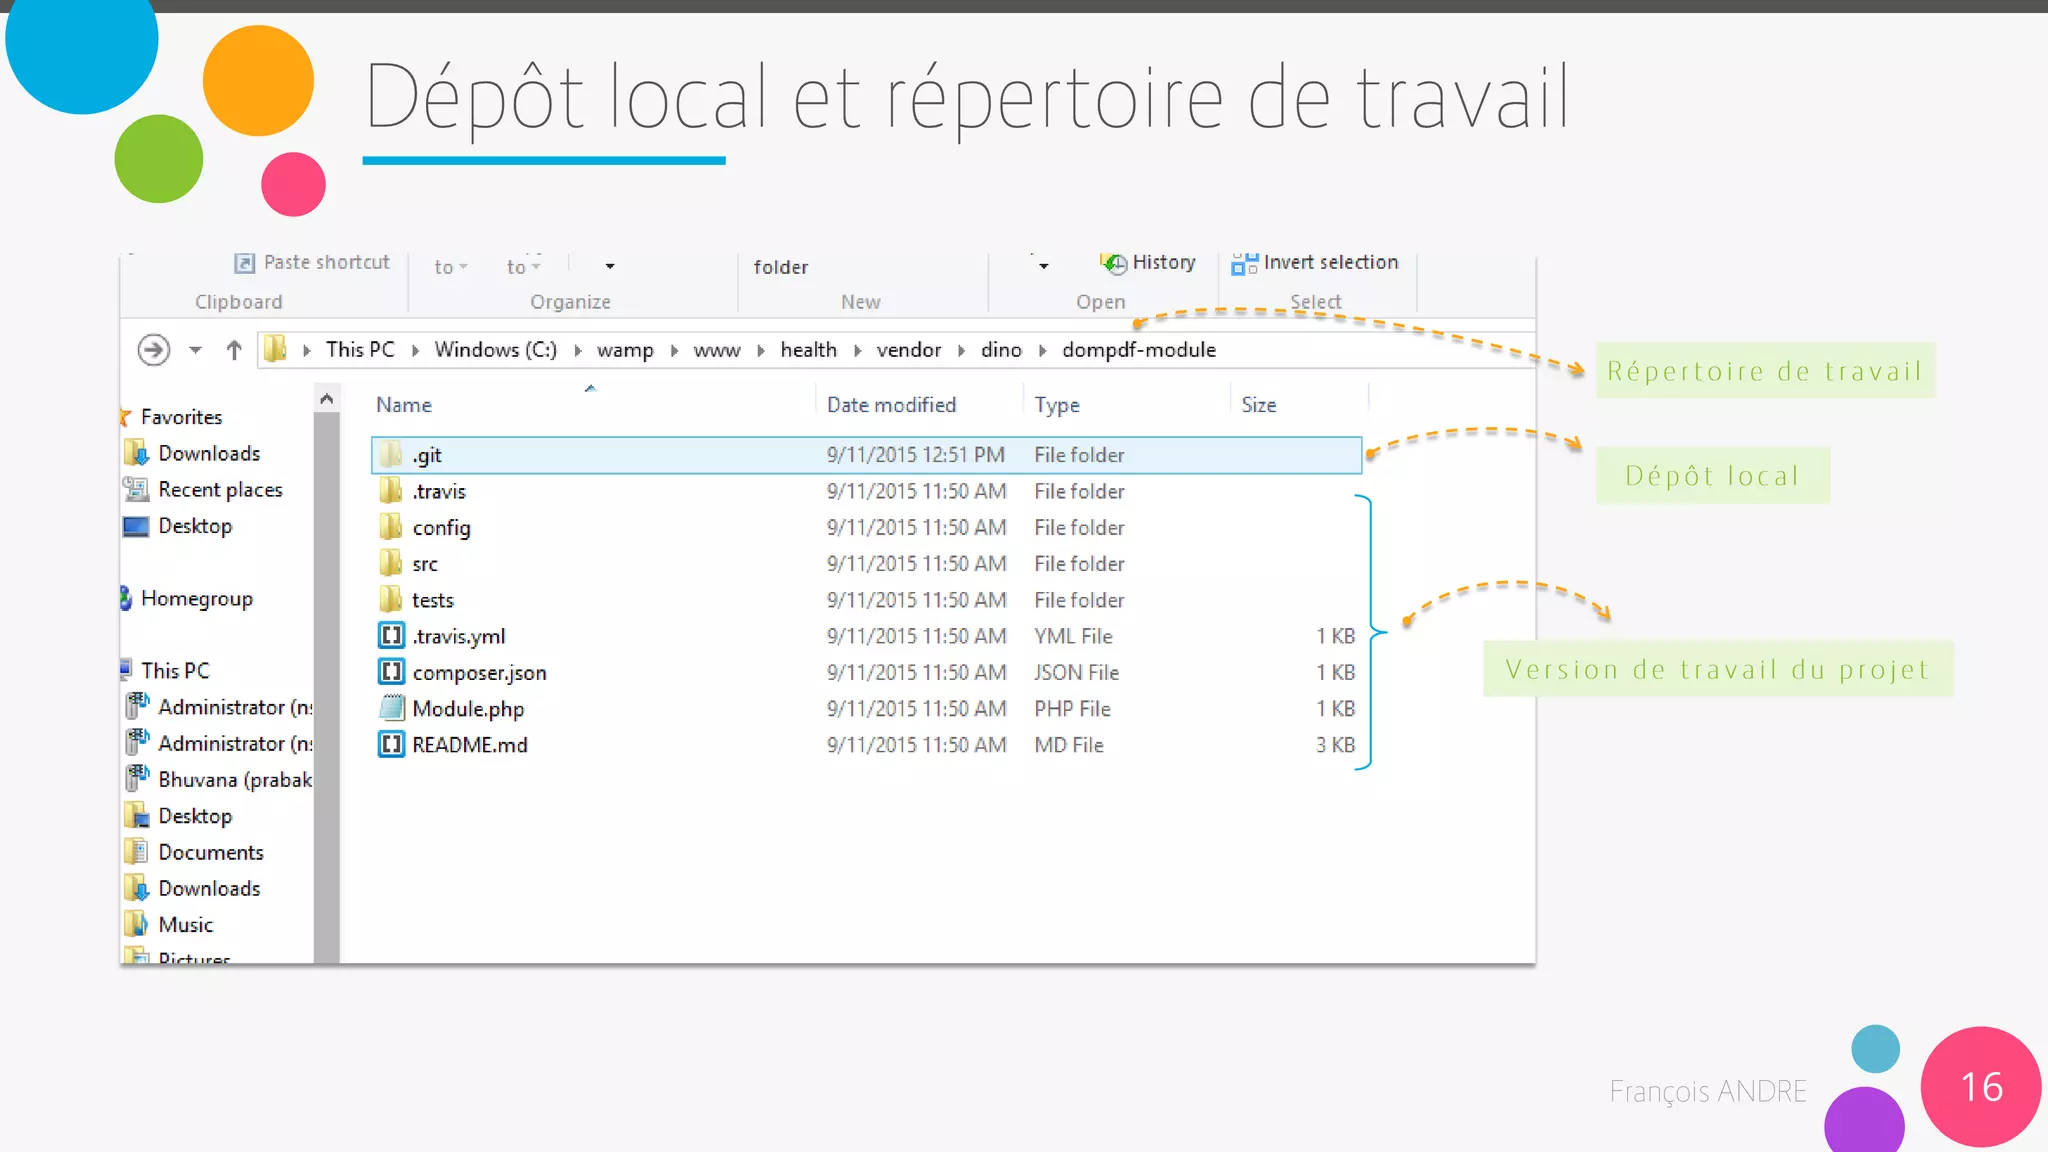Click navigation pane scroll up arrow

point(326,399)
